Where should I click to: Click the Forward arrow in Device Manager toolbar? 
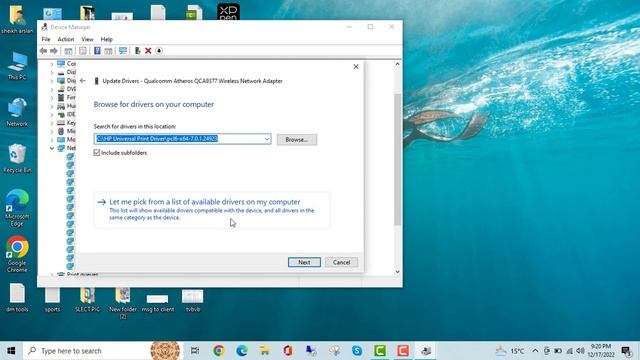pos(54,51)
